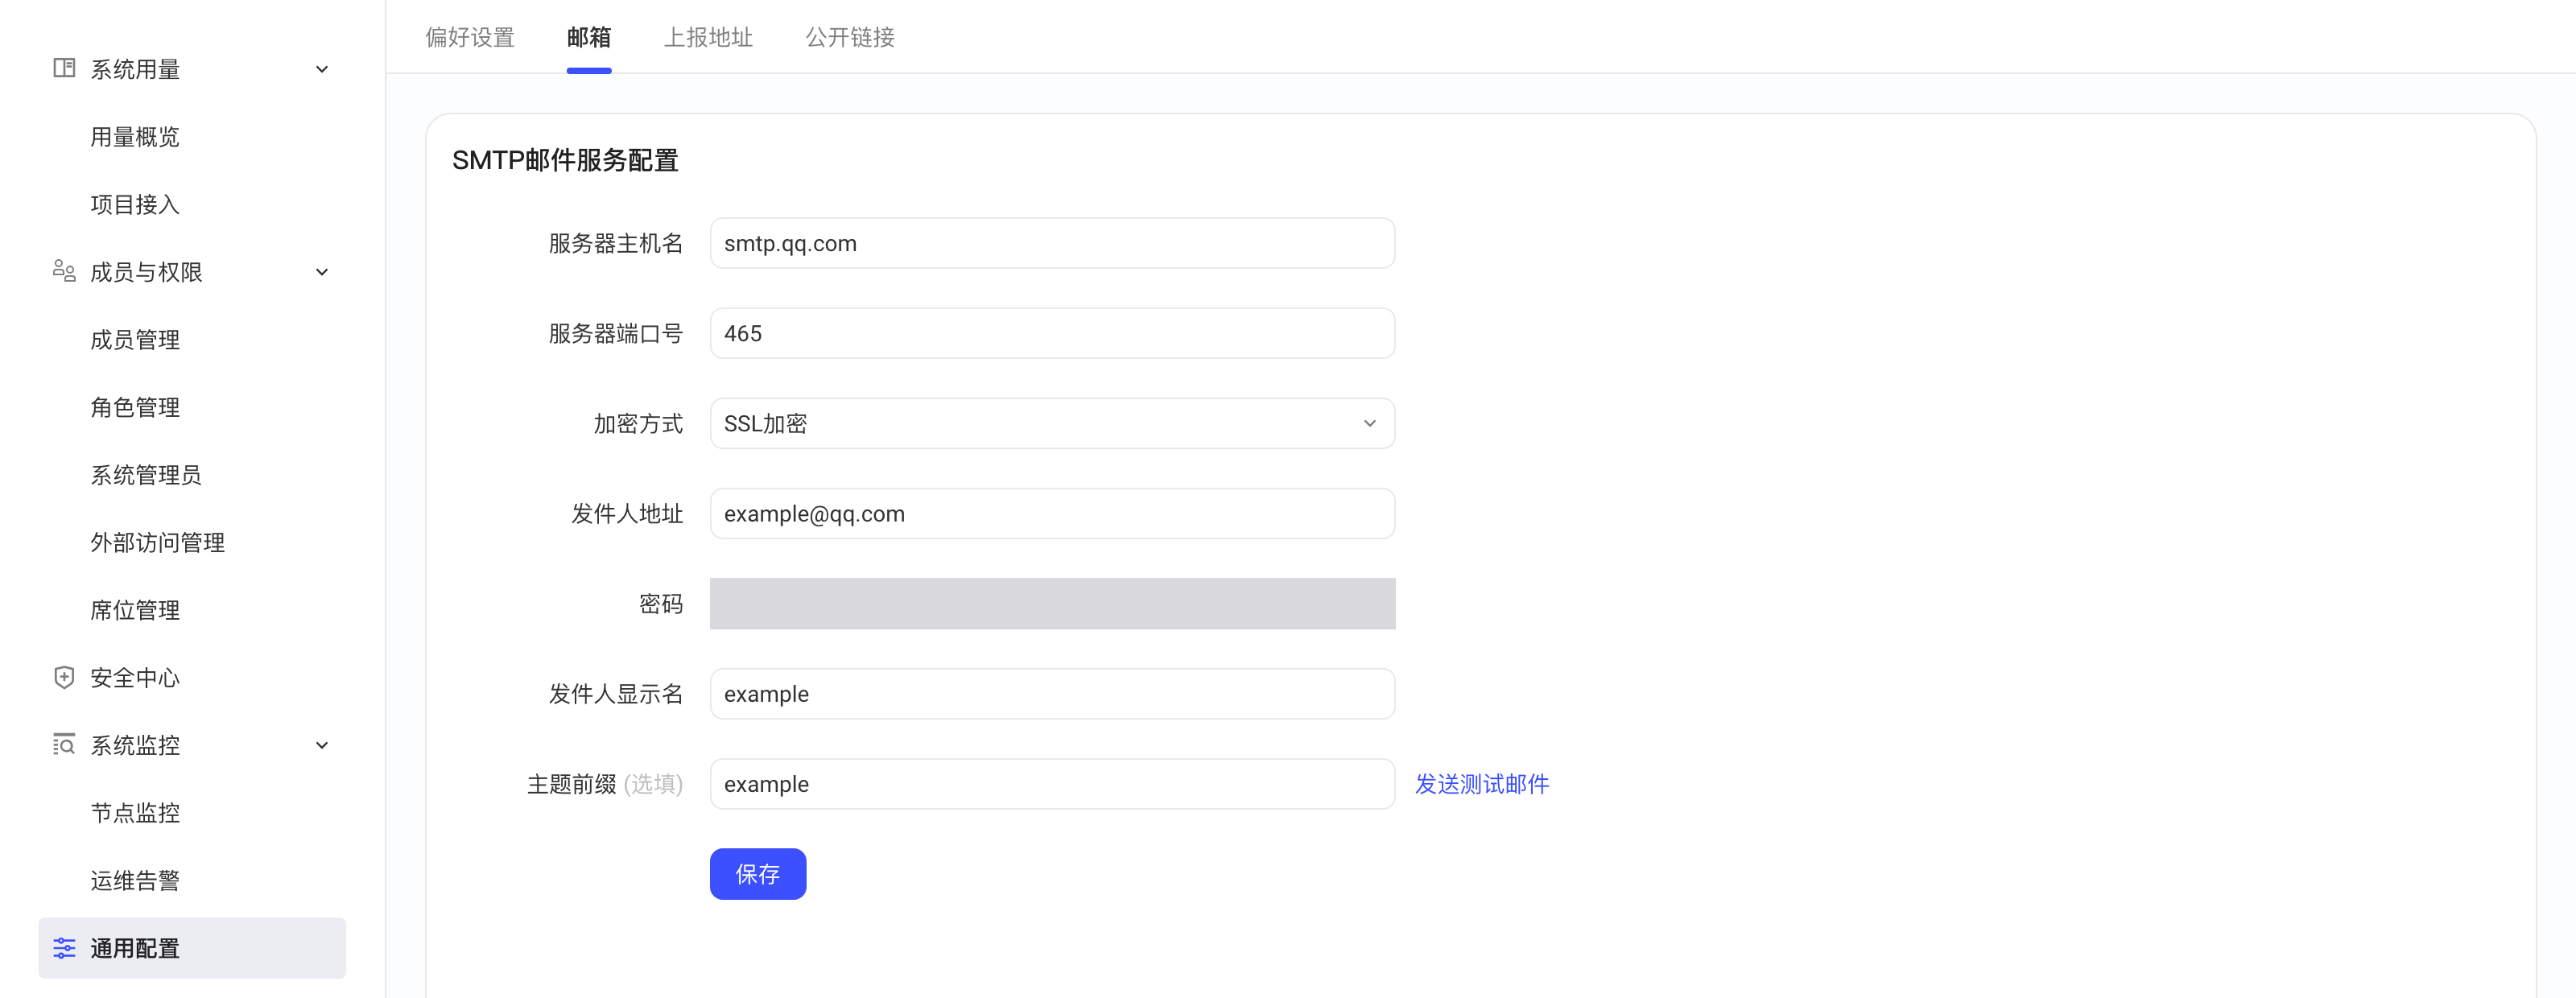
Task: Select the 通用配置 menu item
Action: click(192, 947)
